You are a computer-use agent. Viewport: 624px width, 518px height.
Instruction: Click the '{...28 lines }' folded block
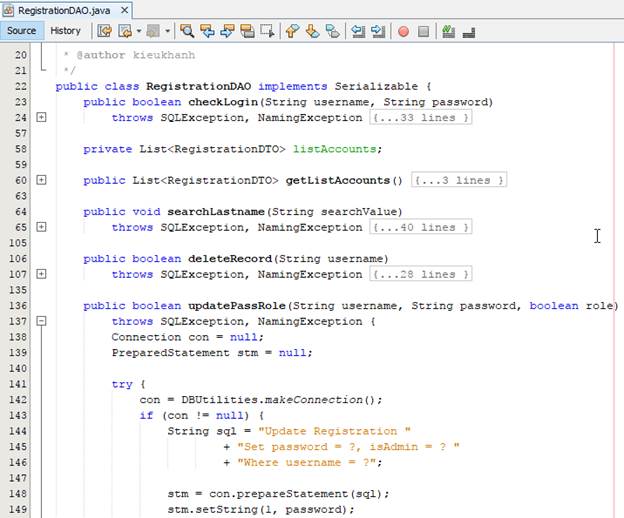pyautogui.click(x=421, y=274)
